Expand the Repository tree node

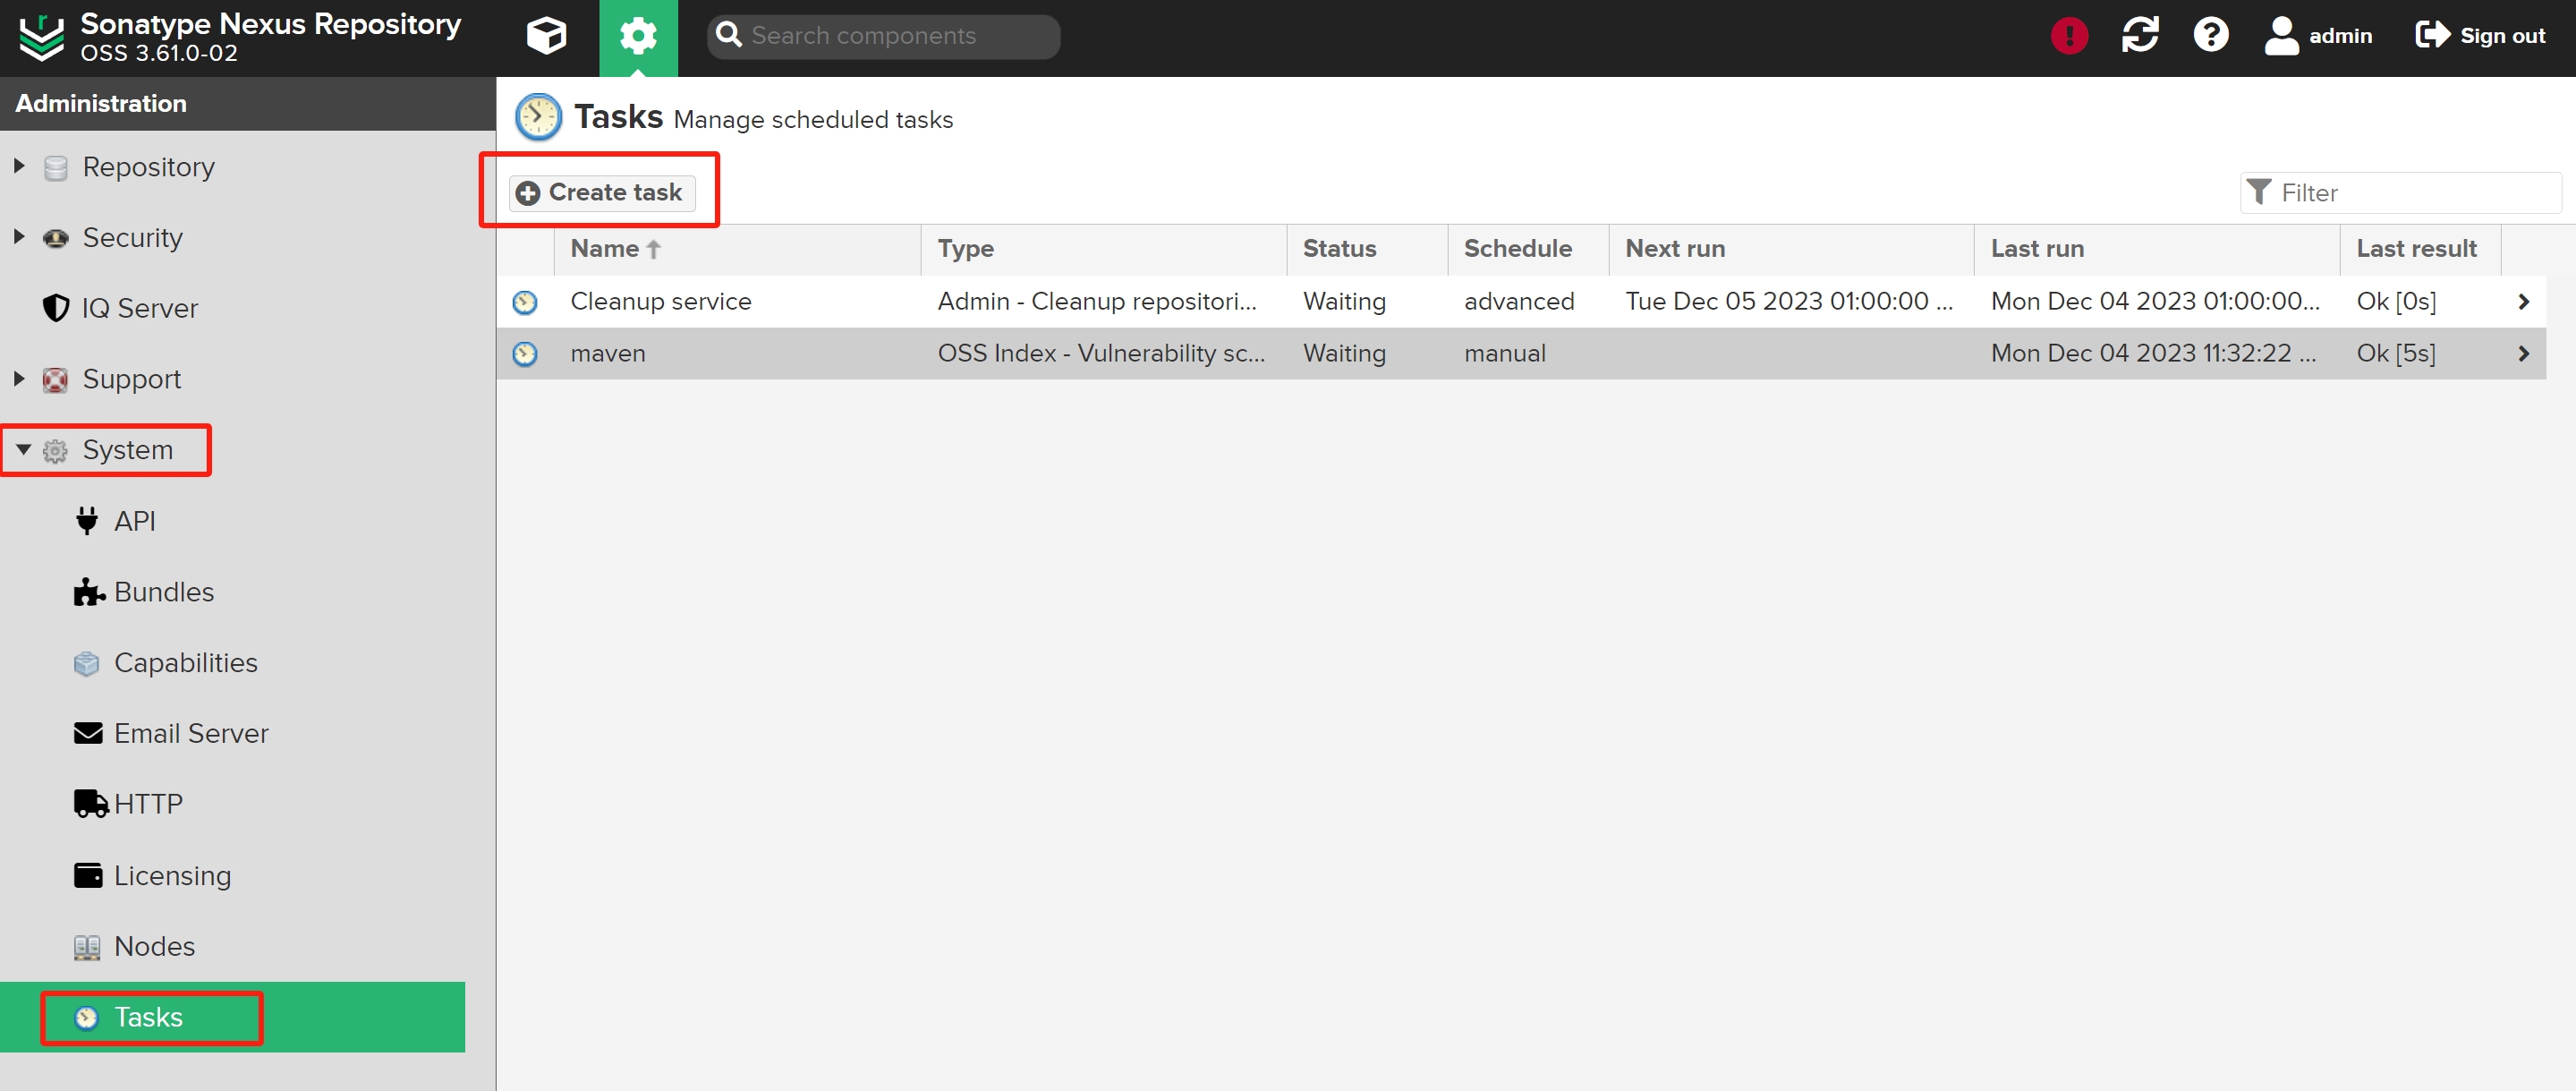point(19,166)
